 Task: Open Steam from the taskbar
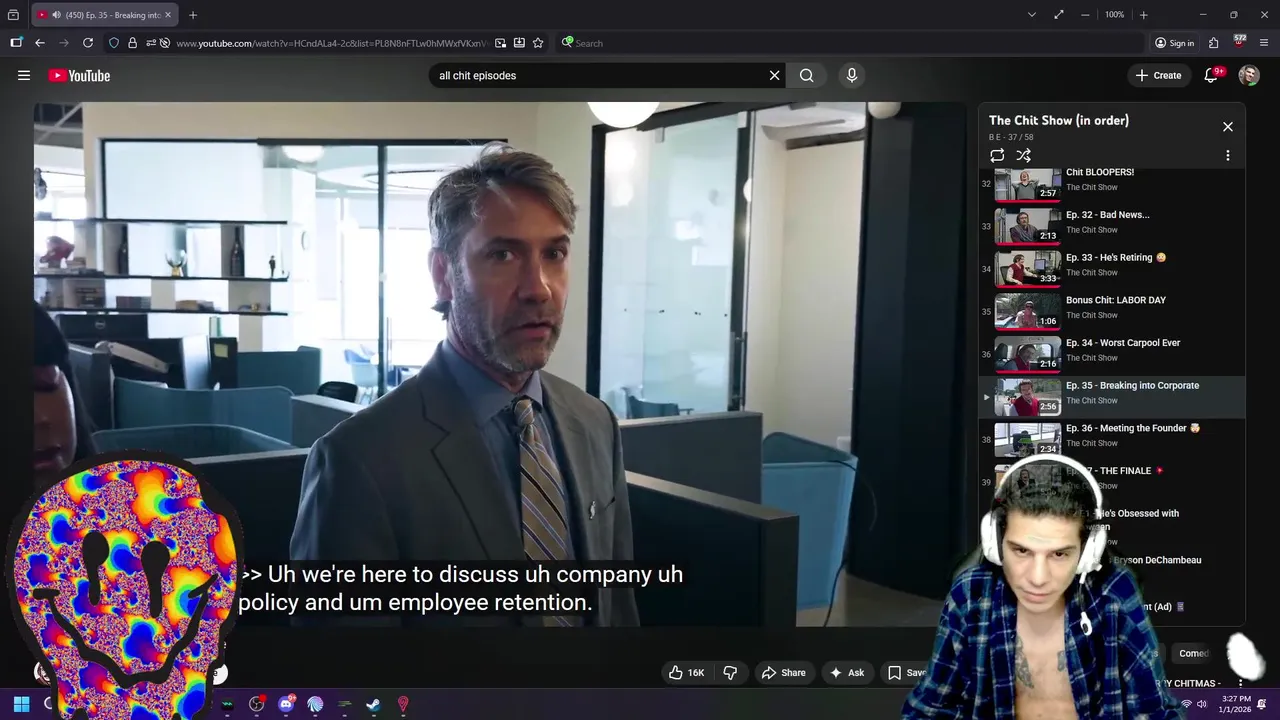[373, 704]
